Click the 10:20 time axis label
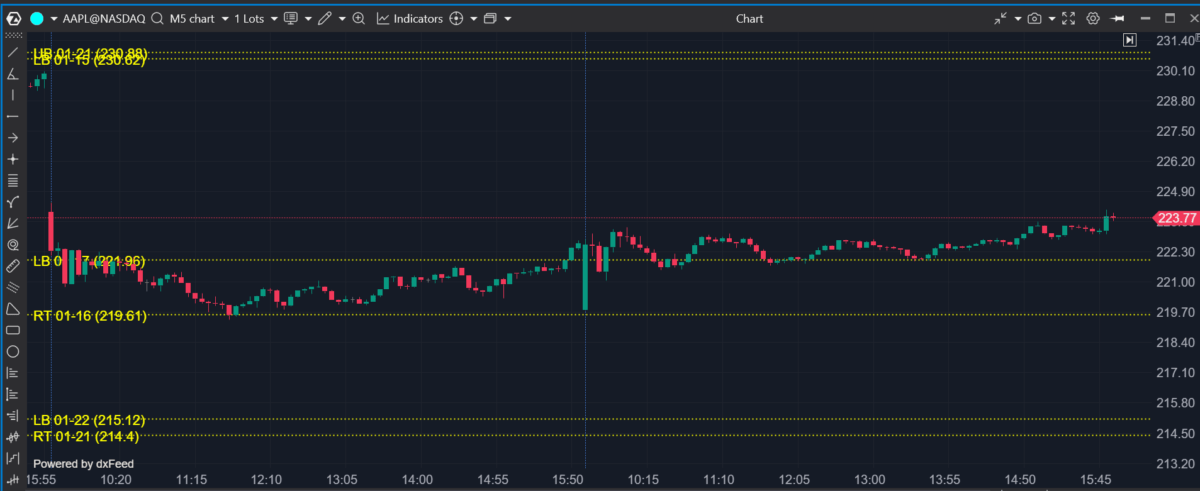The width and height of the screenshot is (1200, 491). point(117,481)
